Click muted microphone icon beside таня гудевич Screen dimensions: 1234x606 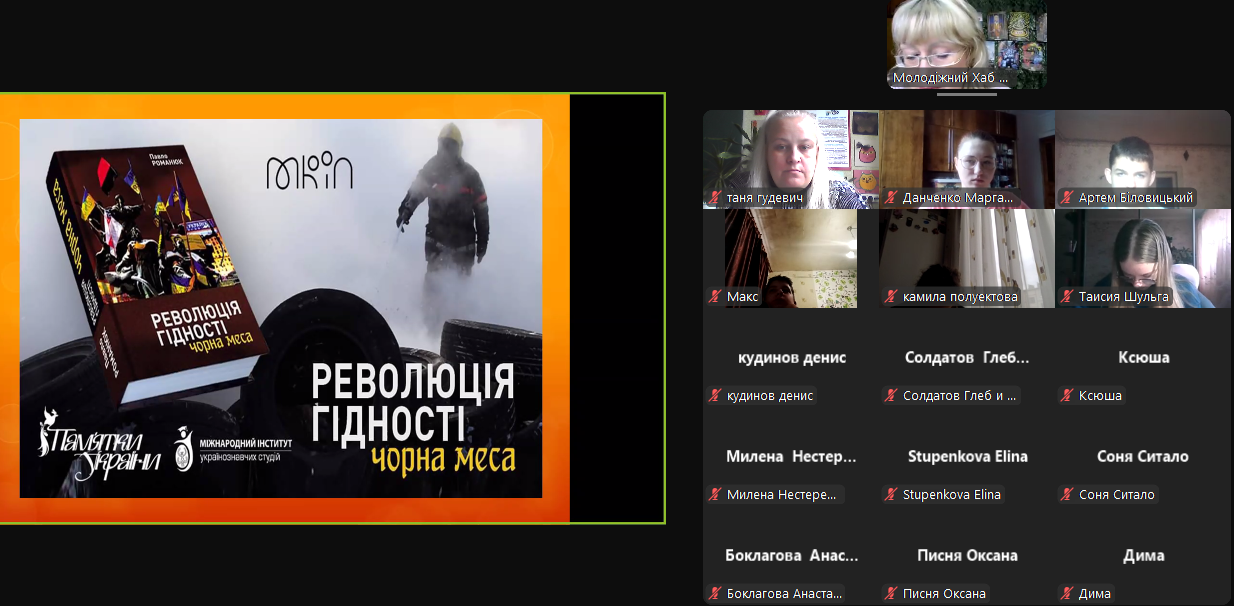[x=715, y=198]
